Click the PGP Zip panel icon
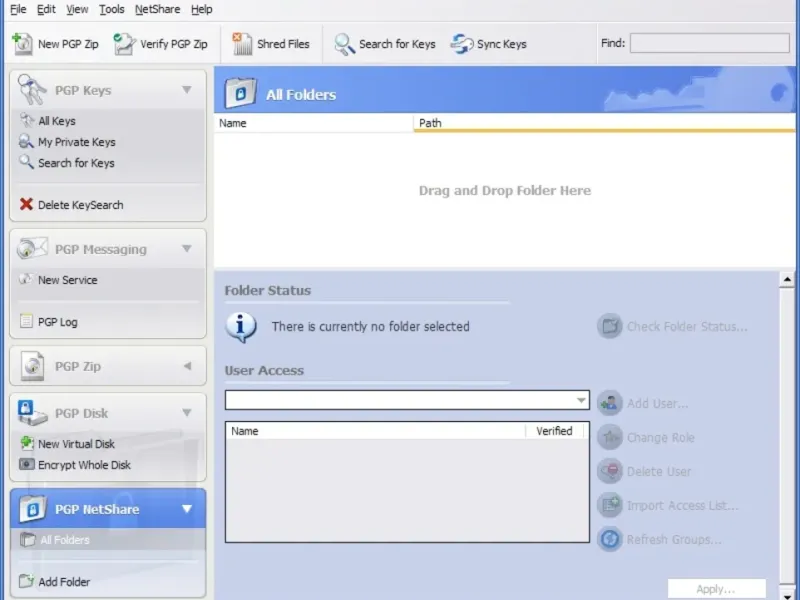Image resolution: width=800 pixels, height=600 pixels. [x=33, y=366]
